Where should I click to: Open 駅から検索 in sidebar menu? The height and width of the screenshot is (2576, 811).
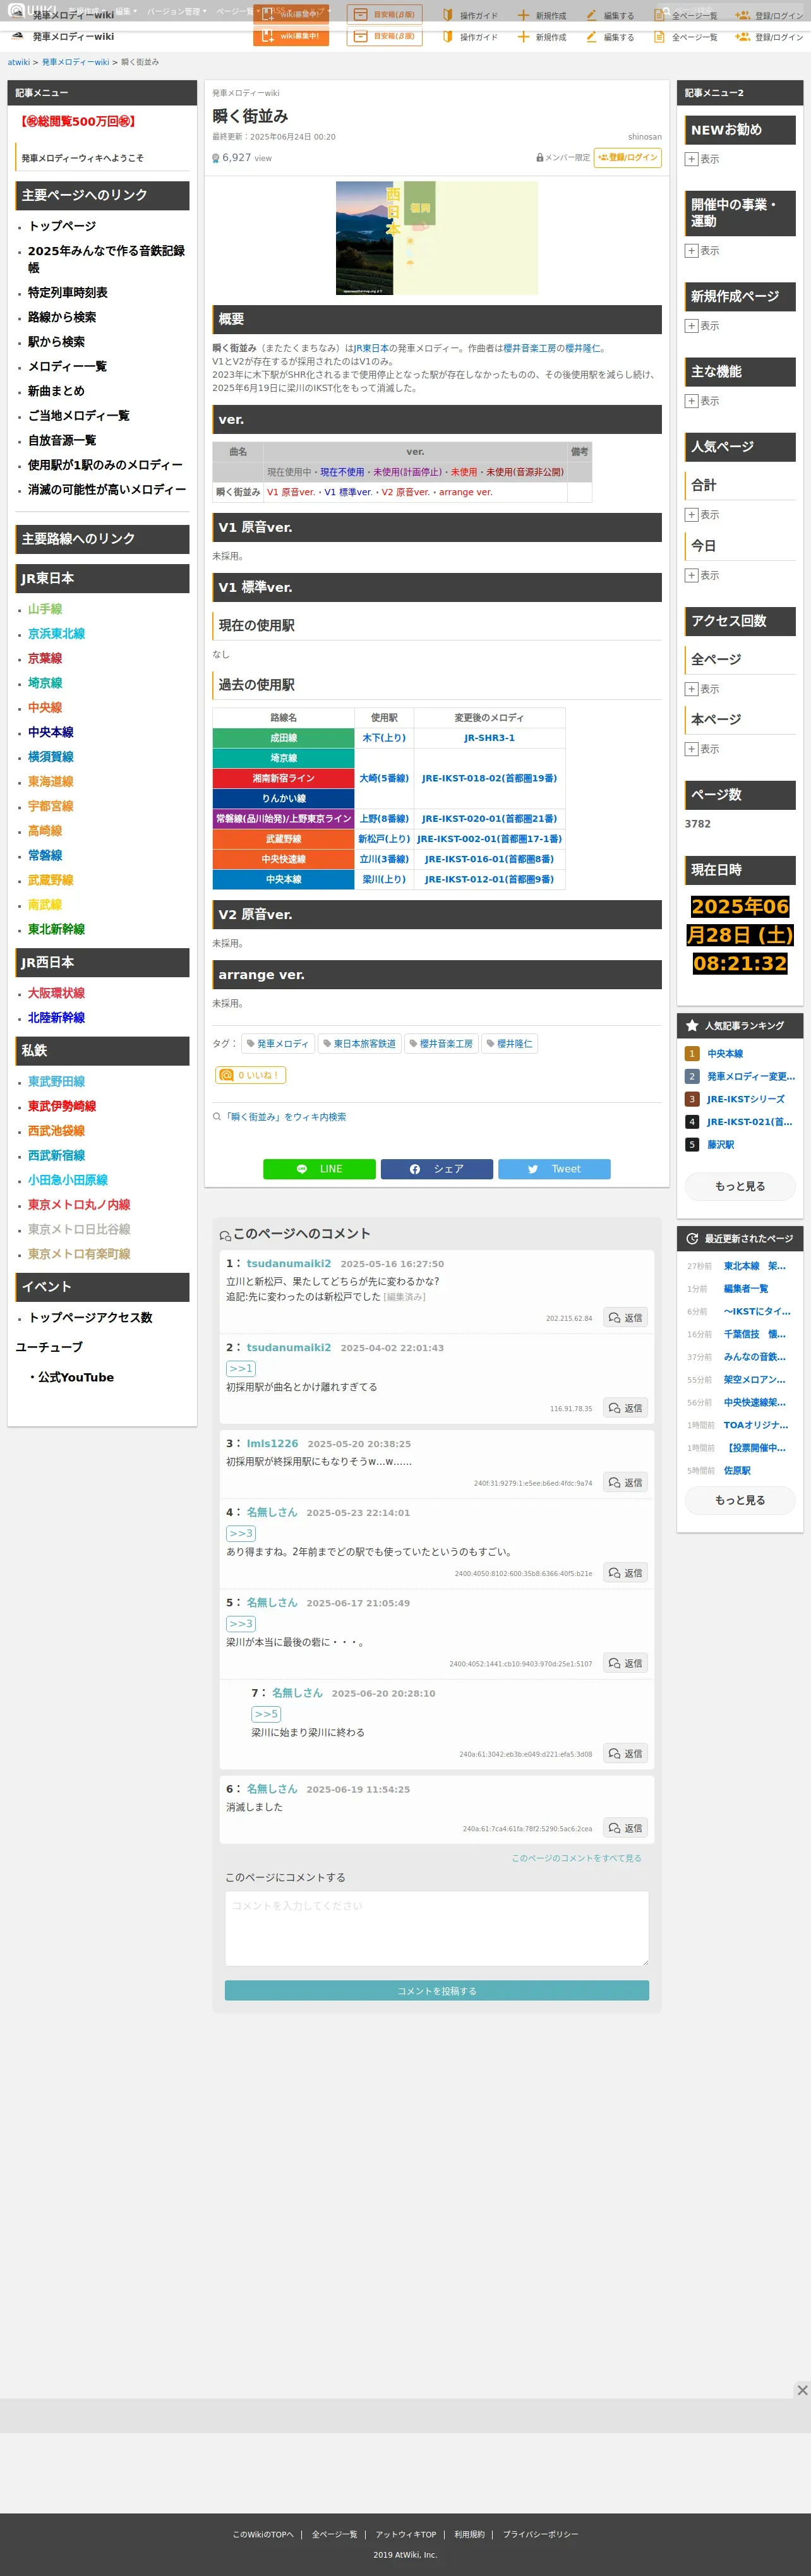click(56, 342)
